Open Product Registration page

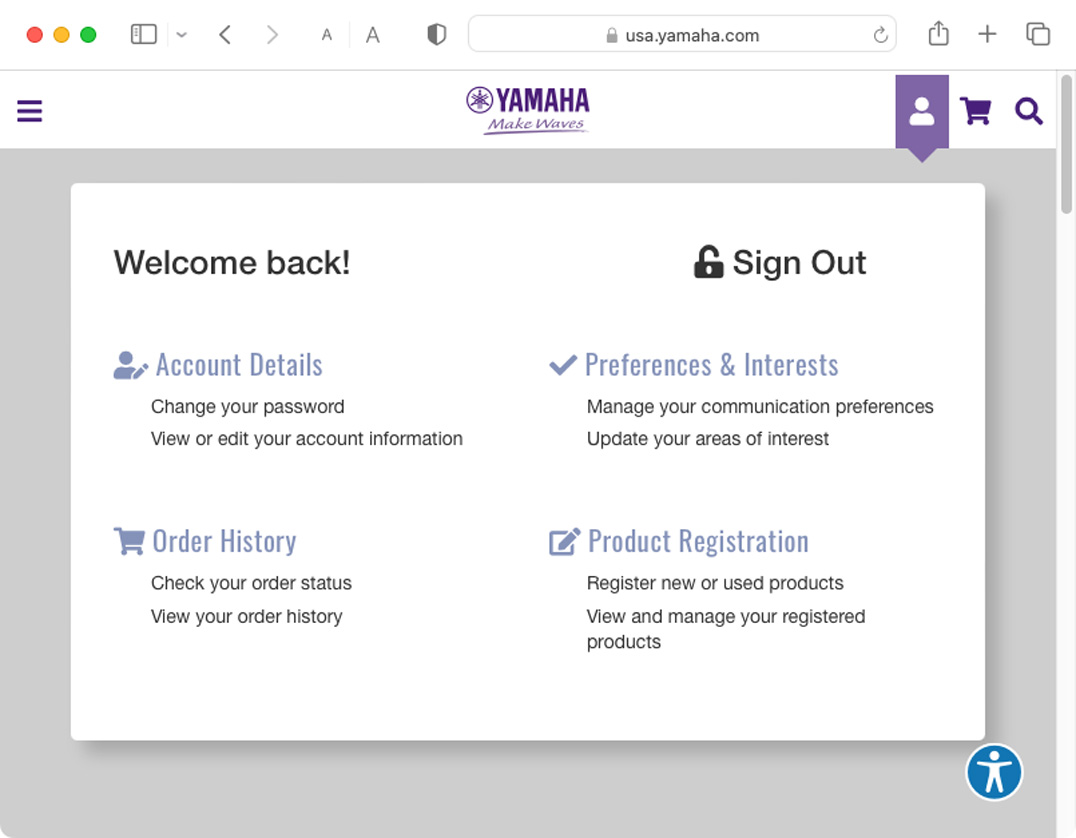(x=697, y=541)
